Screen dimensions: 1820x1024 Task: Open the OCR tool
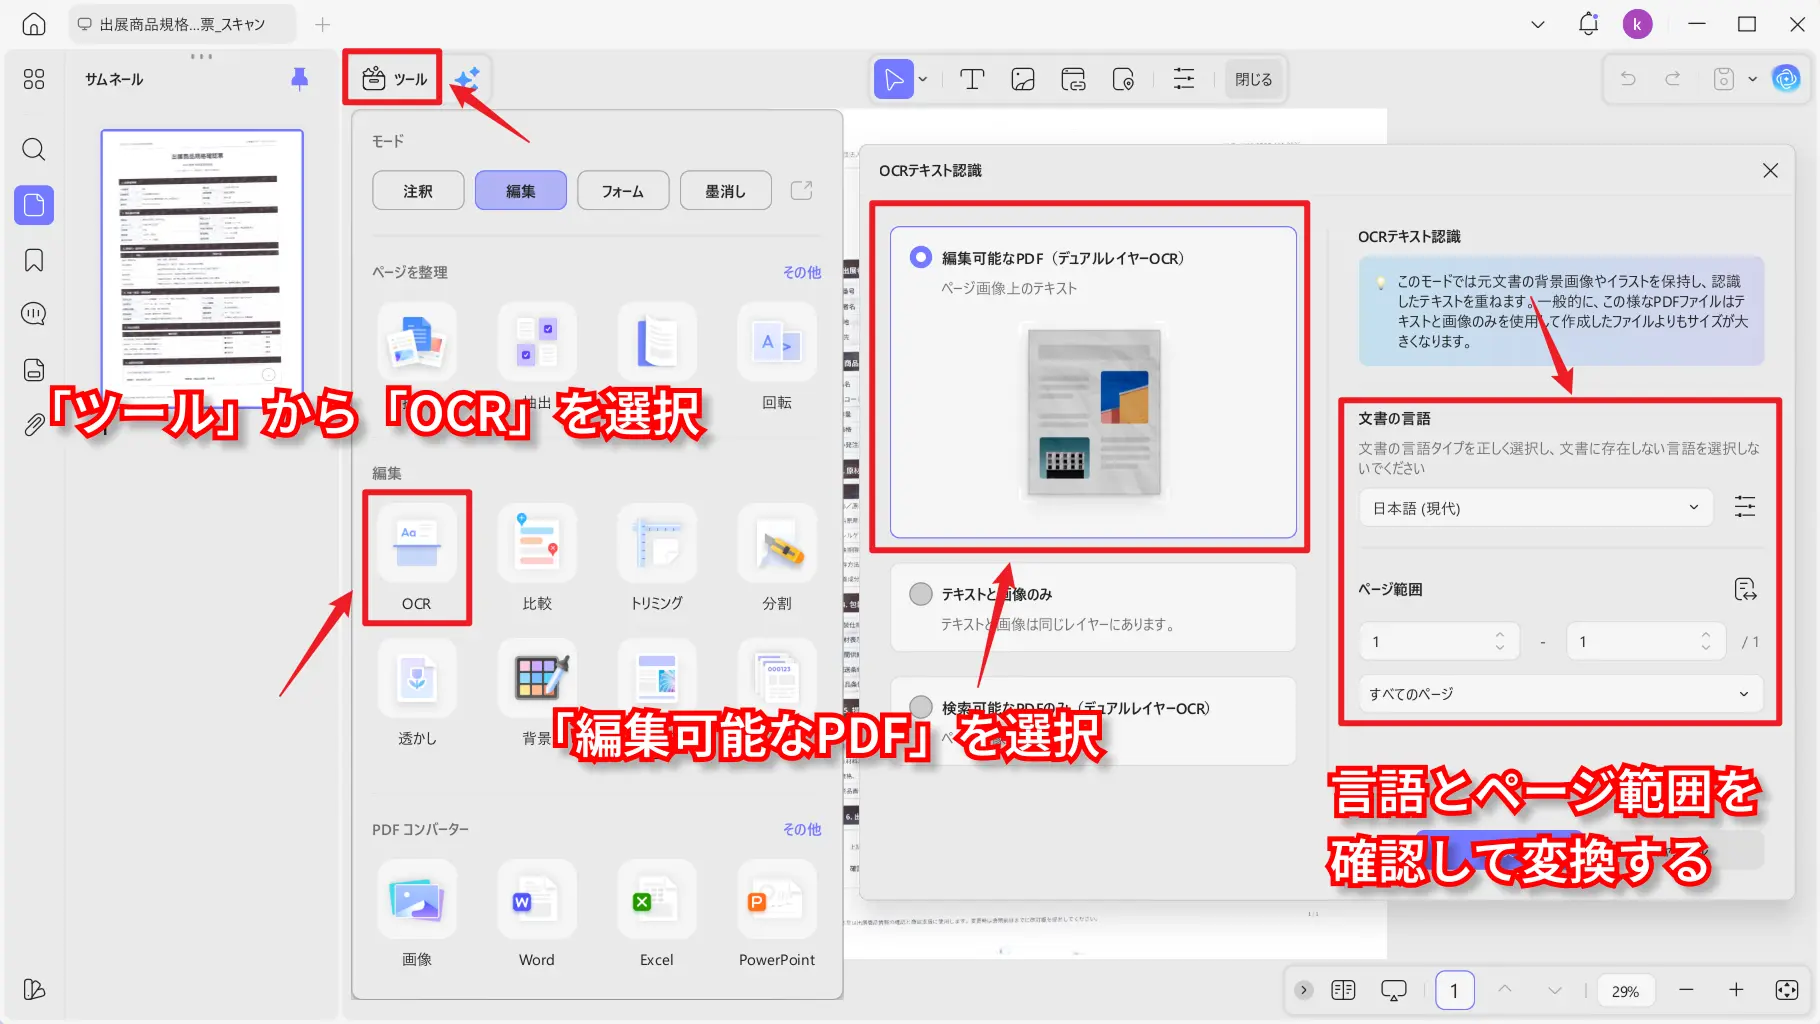(417, 557)
